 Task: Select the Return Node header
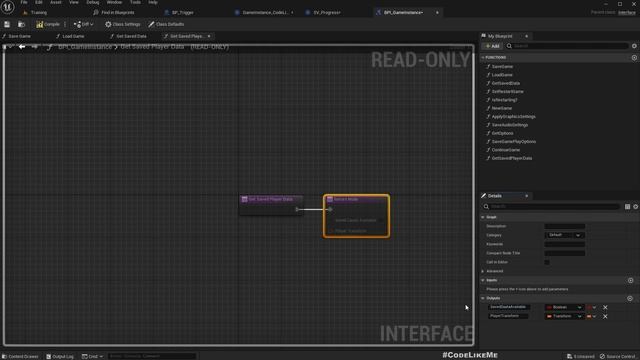[356, 199]
